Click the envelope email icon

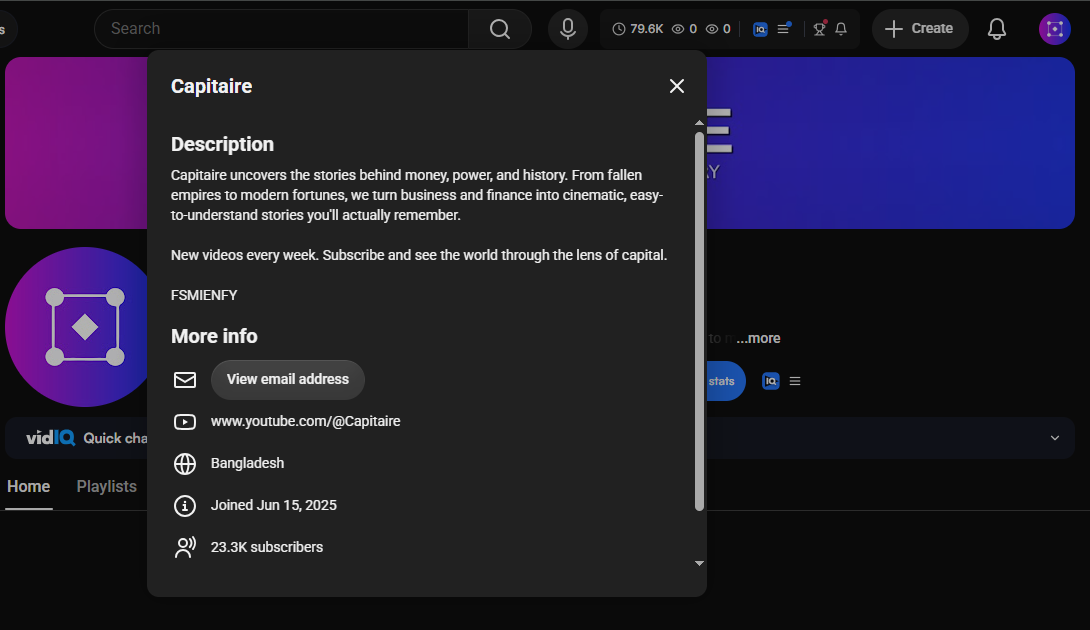pyautogui.click(x=185, y=380)
